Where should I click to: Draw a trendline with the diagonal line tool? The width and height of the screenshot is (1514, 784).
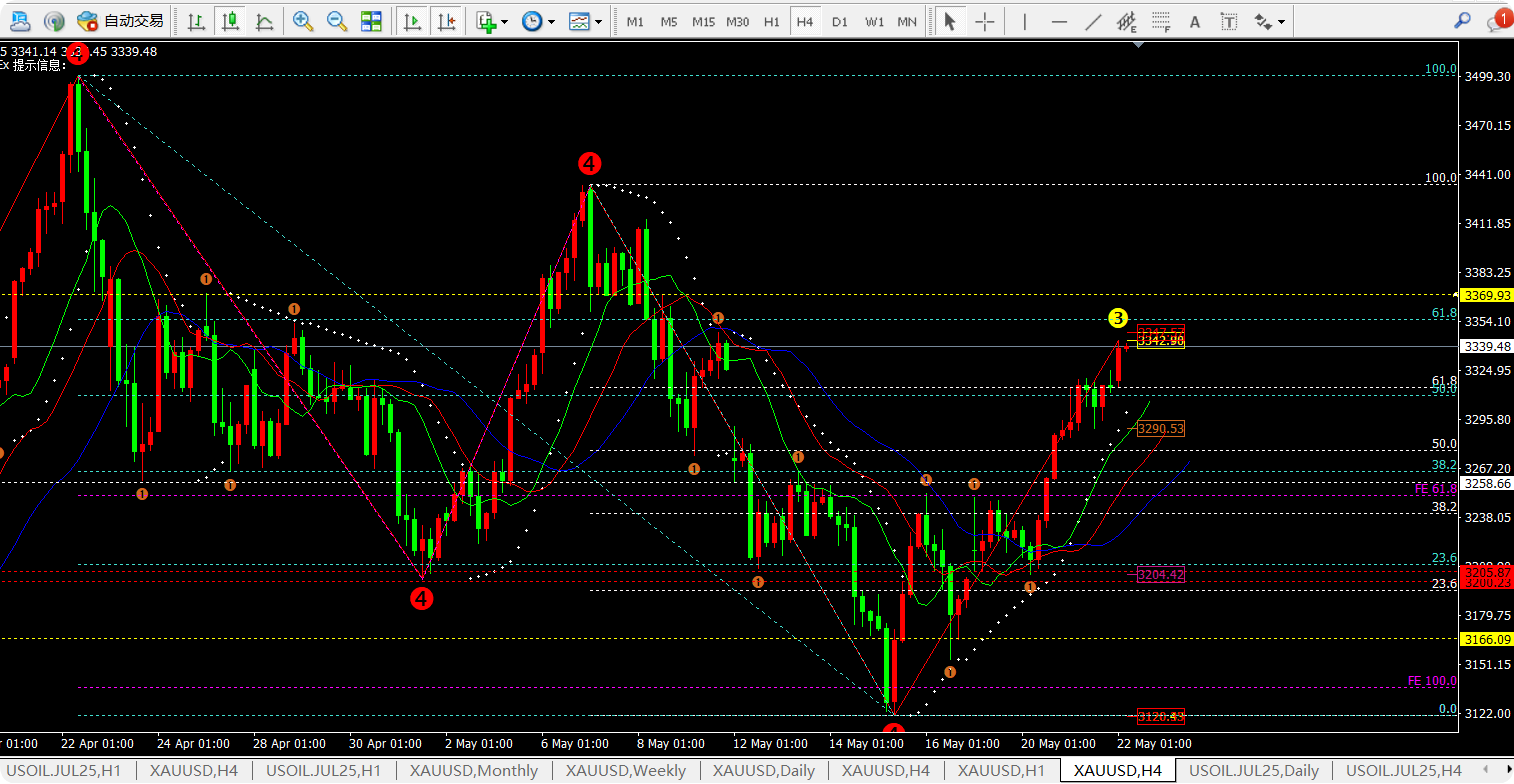tap(1093, 21)
